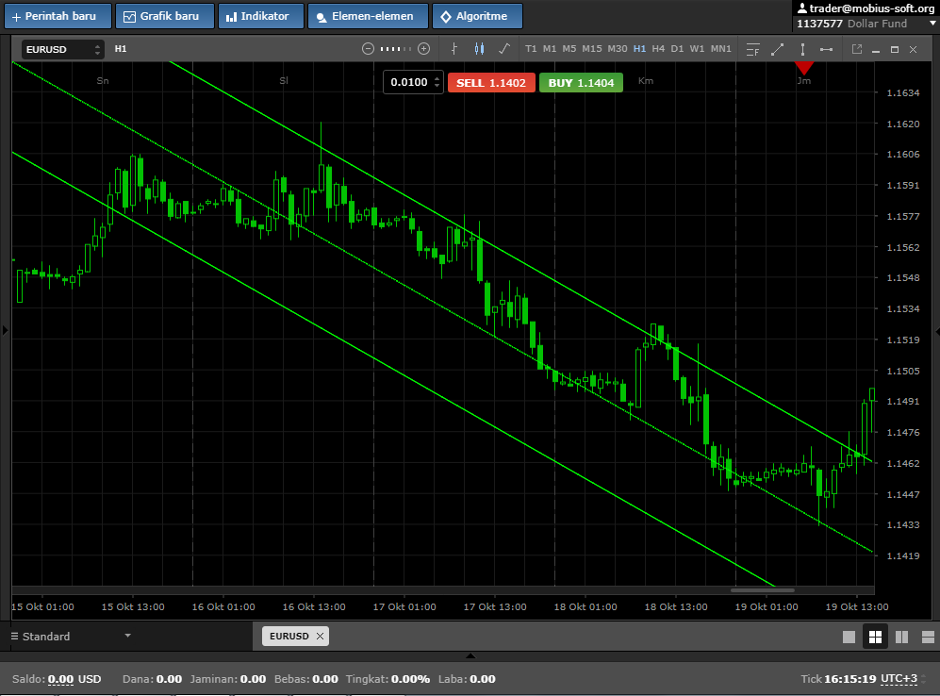Open the Indikator menu
Screen dimensions: 940x696
pos(261,16)
